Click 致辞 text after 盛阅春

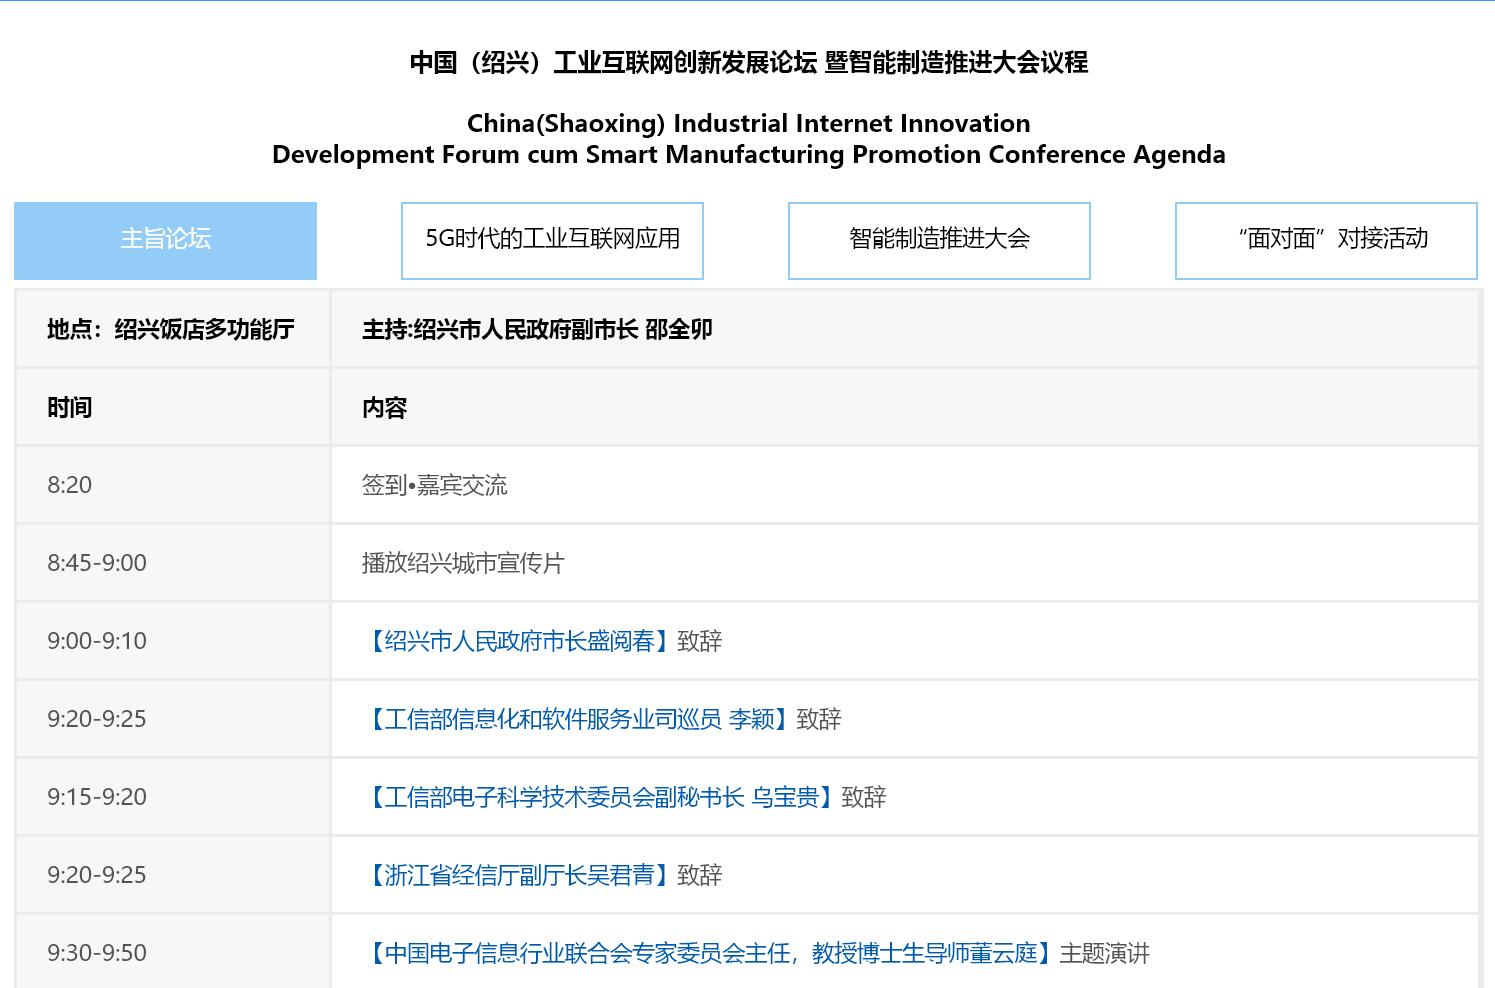[x=700, y=641]
